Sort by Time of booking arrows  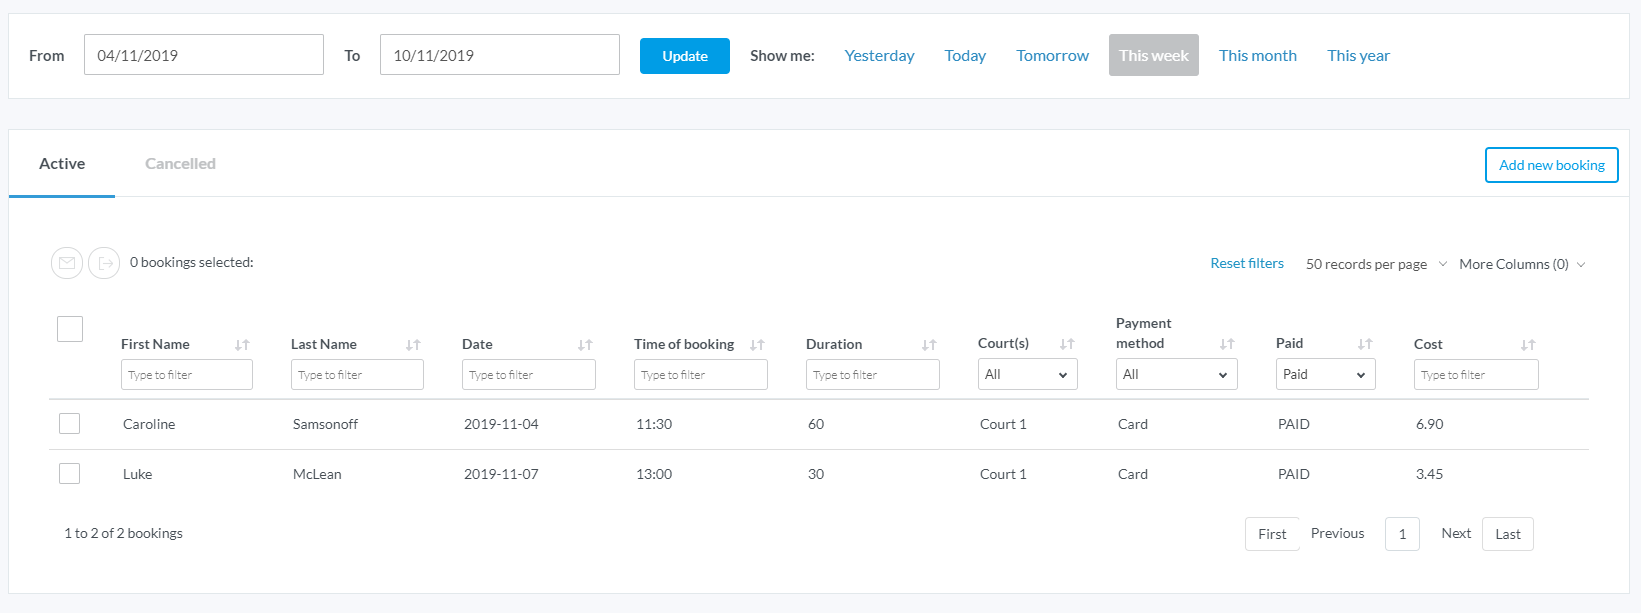pyautogui.click(x=757, y=345)
